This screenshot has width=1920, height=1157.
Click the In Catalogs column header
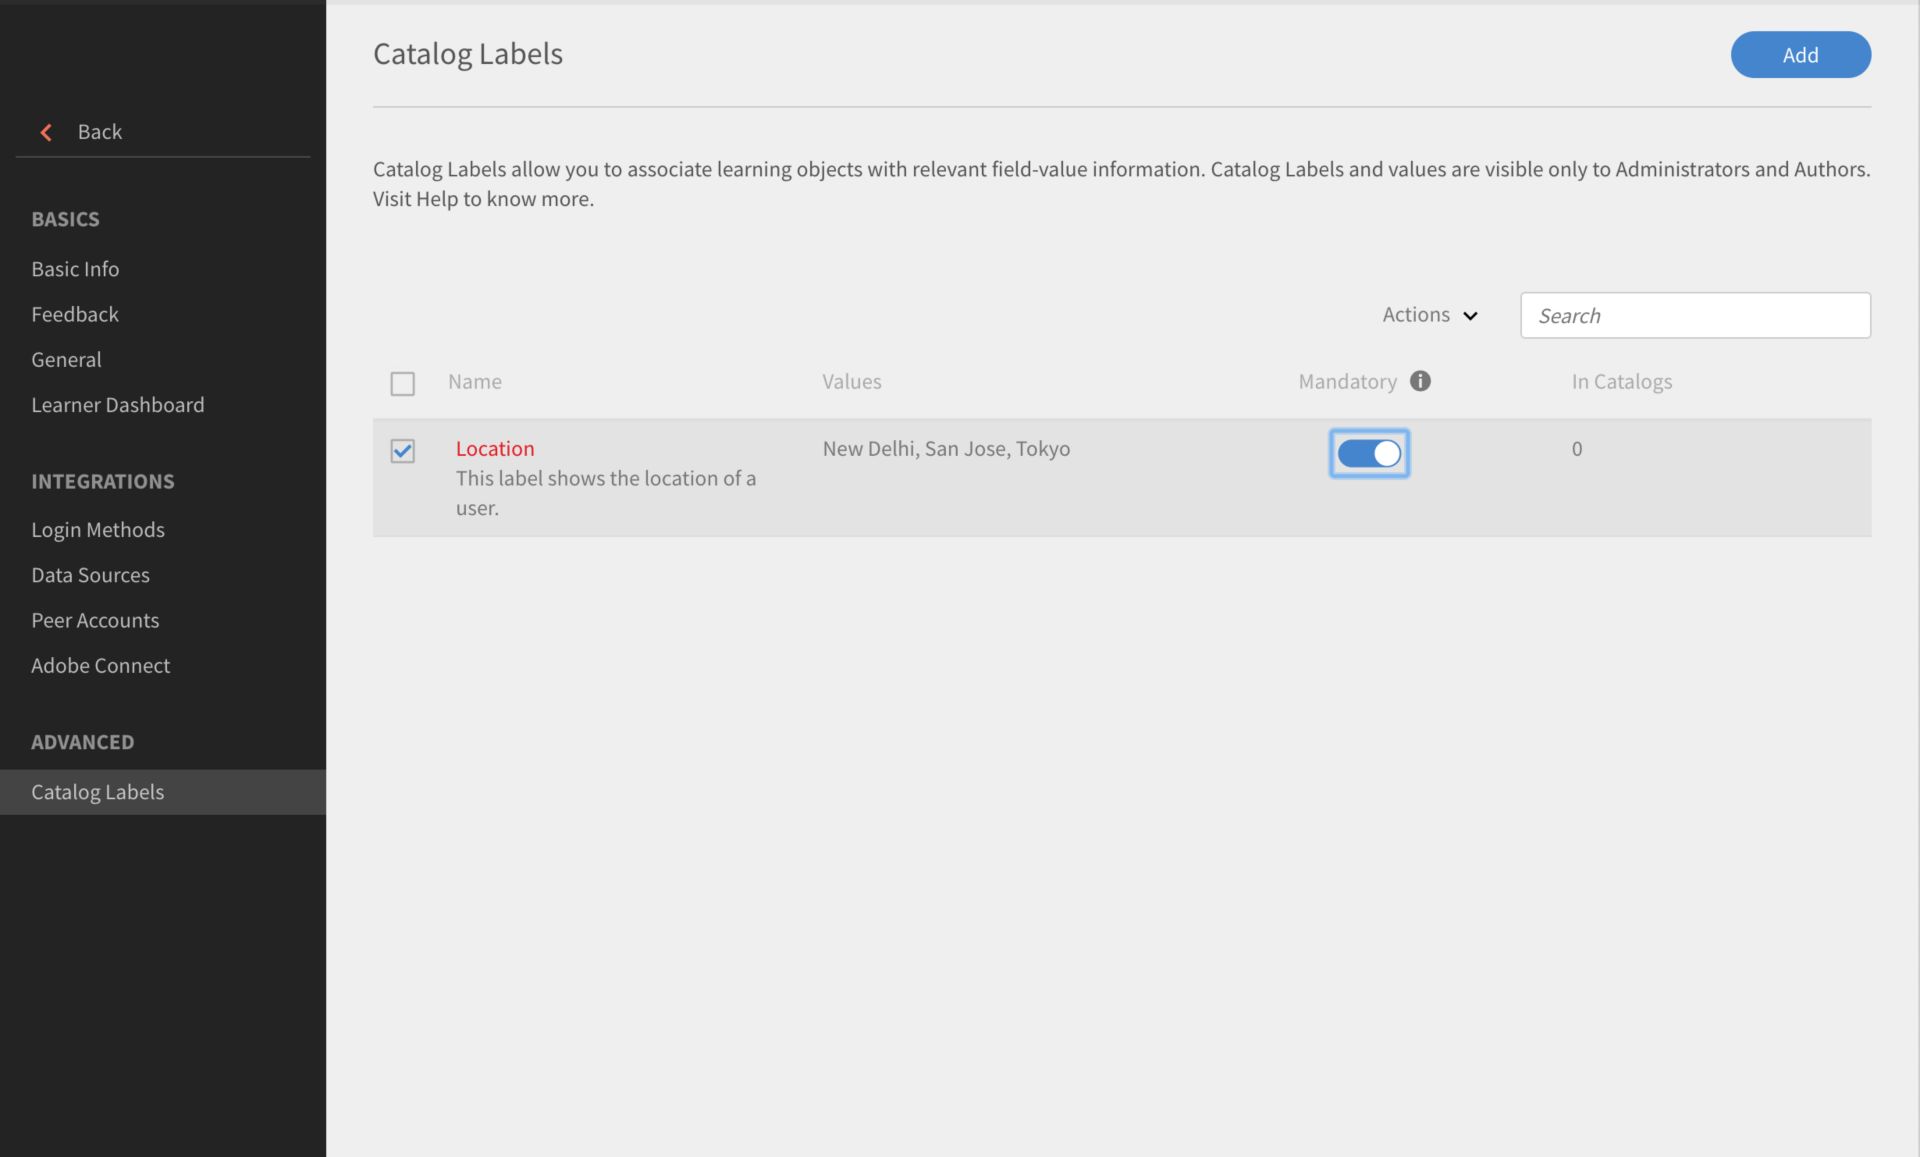[1622, 381]
